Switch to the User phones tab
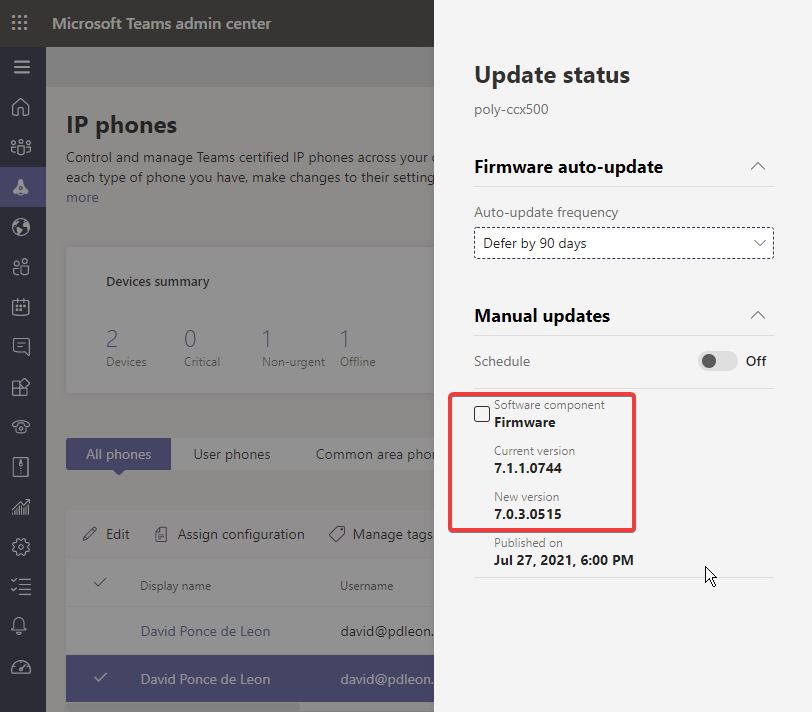 point(232,453)
